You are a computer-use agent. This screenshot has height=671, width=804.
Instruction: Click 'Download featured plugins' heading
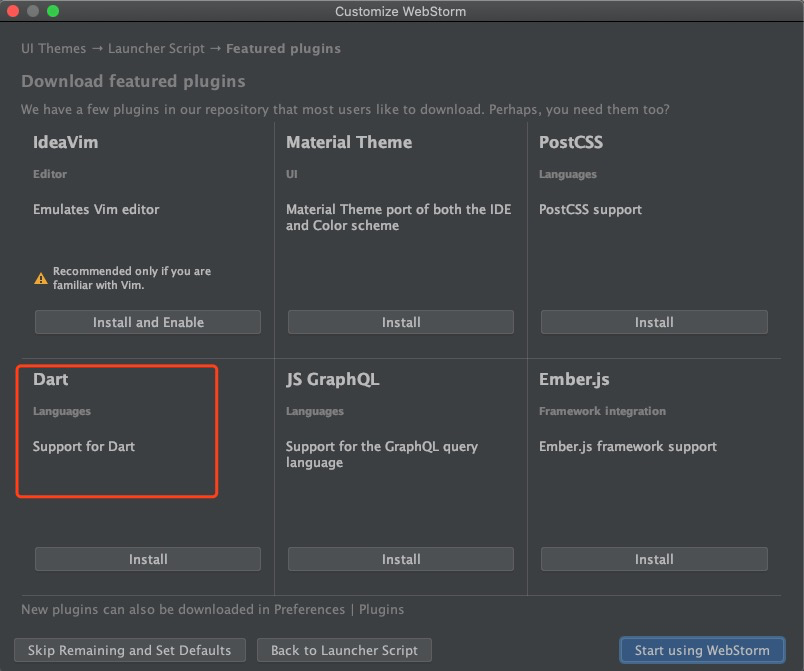[x=133, y=81]
